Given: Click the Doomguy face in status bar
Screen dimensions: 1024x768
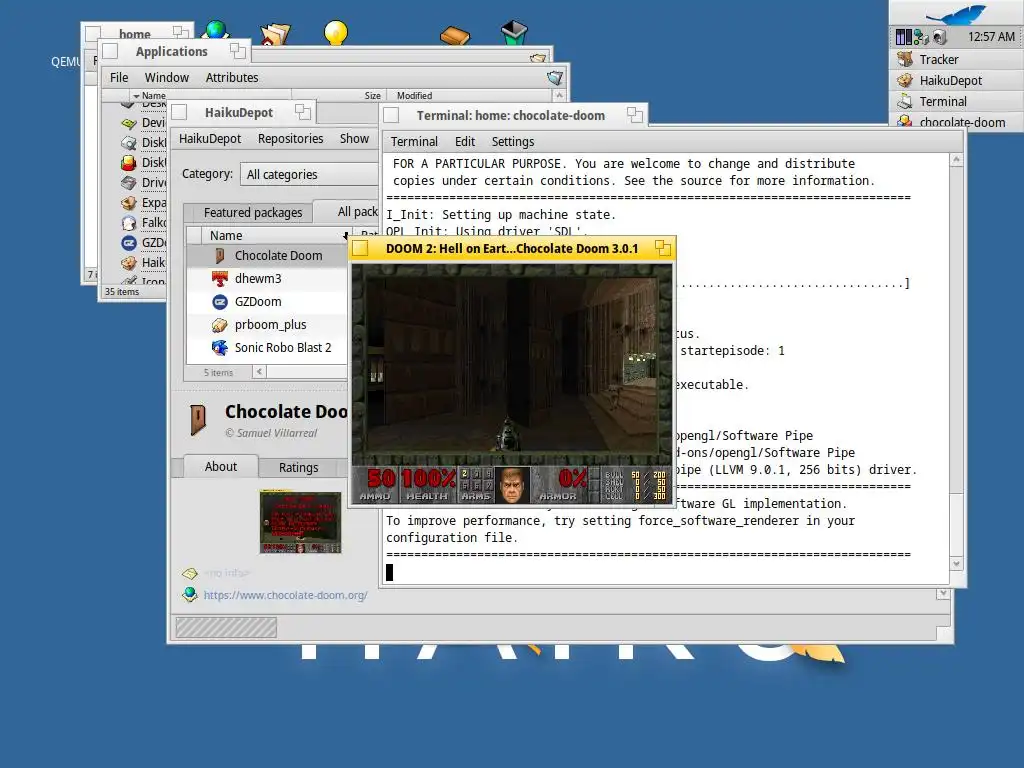Looking at the screenshot, I should click(513, 485).
